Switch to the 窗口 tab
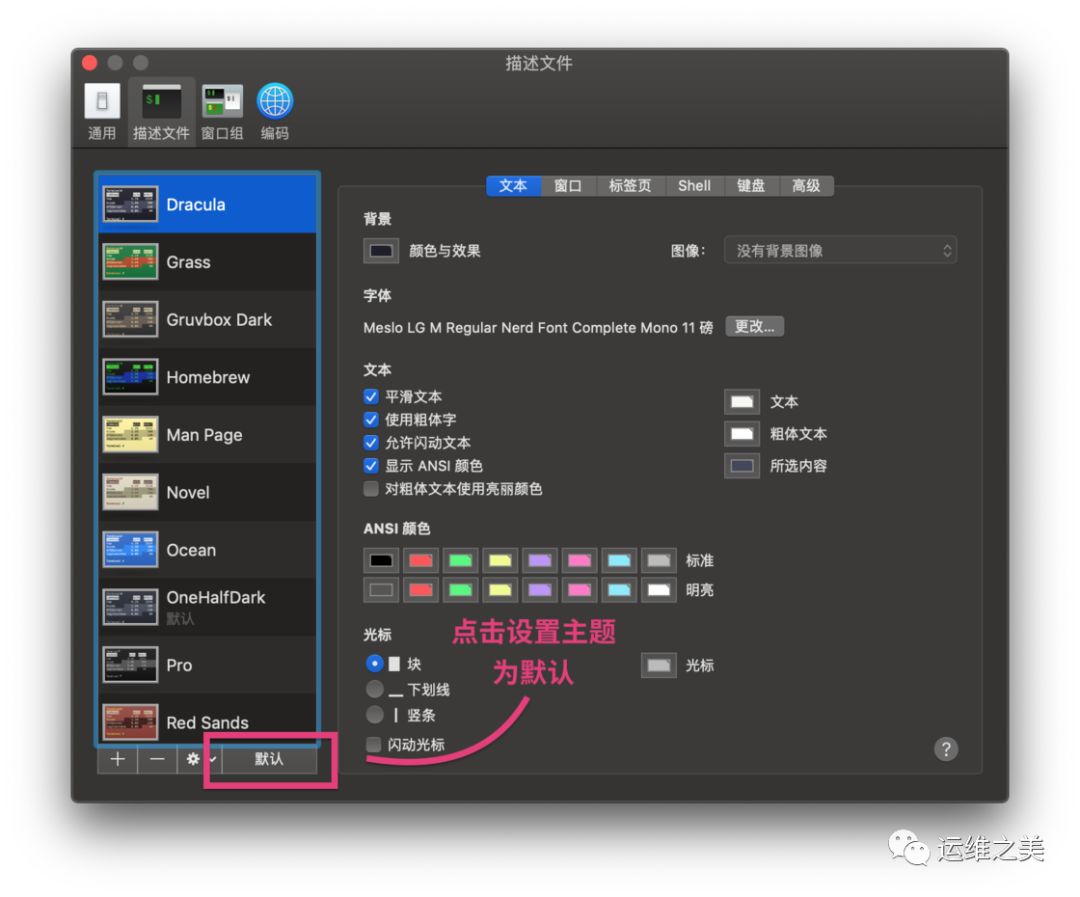 coord(568,186)
